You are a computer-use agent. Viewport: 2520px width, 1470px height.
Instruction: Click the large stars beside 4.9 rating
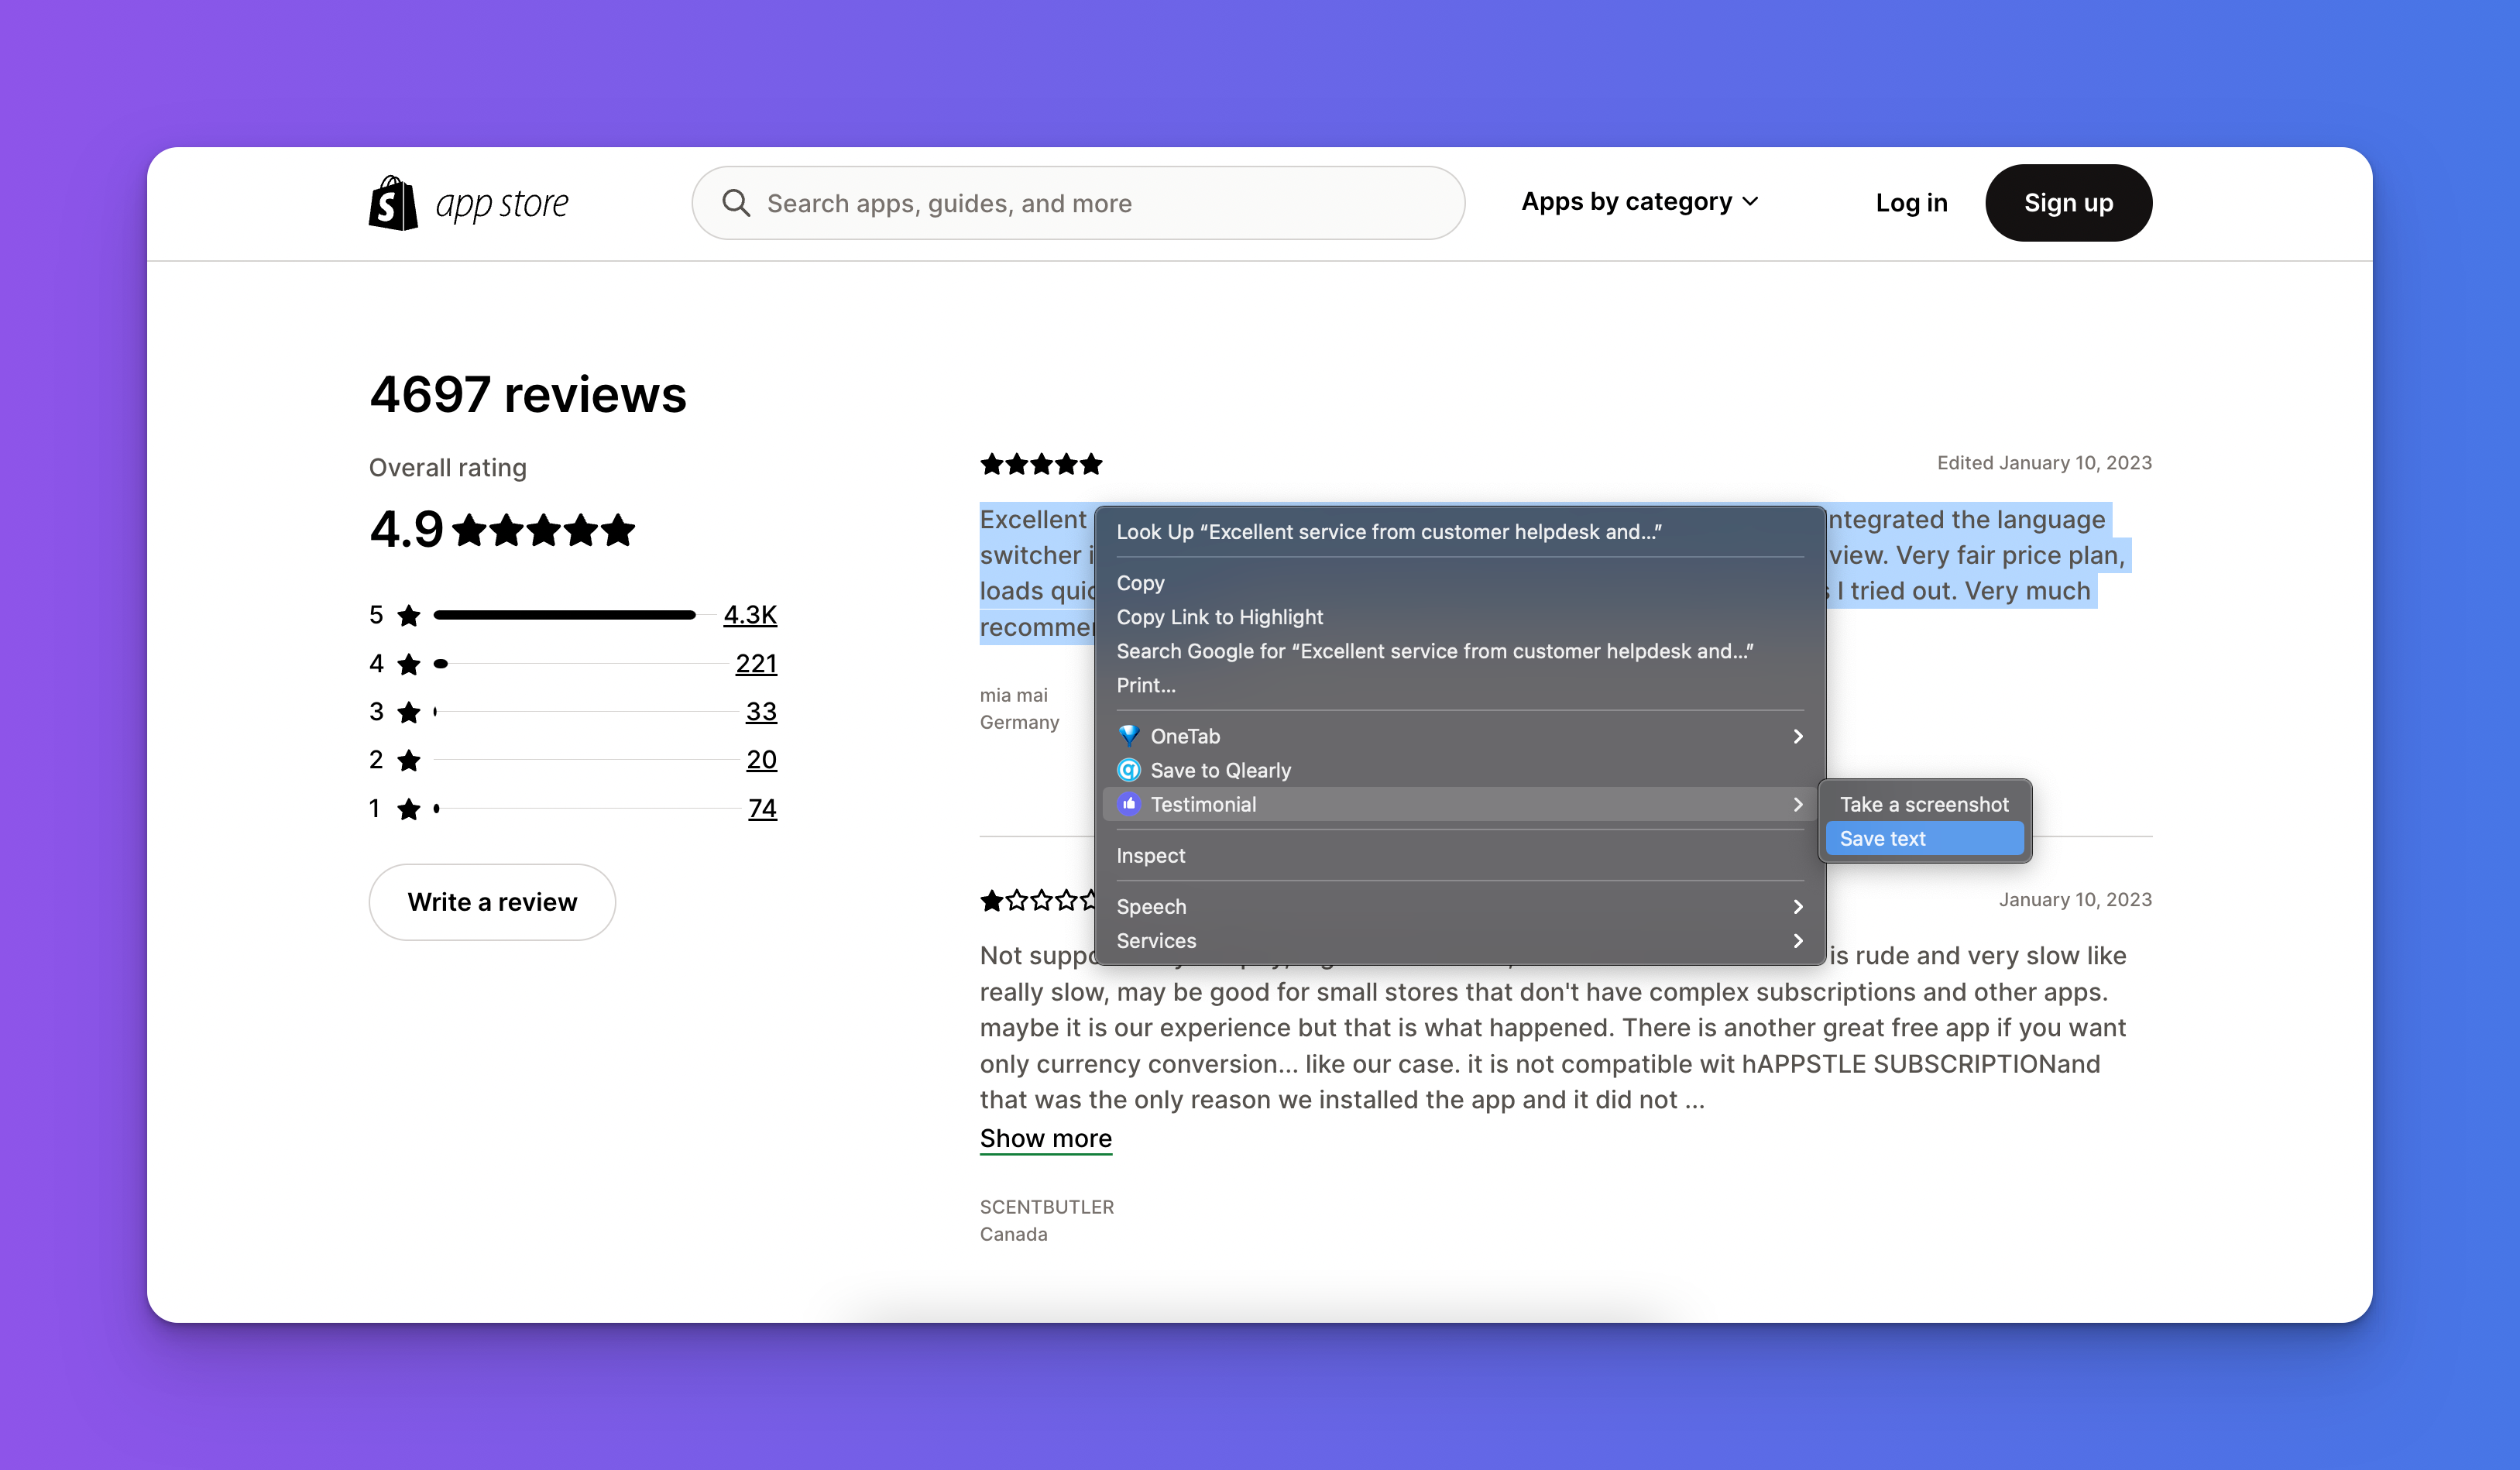tap(543, 530)
